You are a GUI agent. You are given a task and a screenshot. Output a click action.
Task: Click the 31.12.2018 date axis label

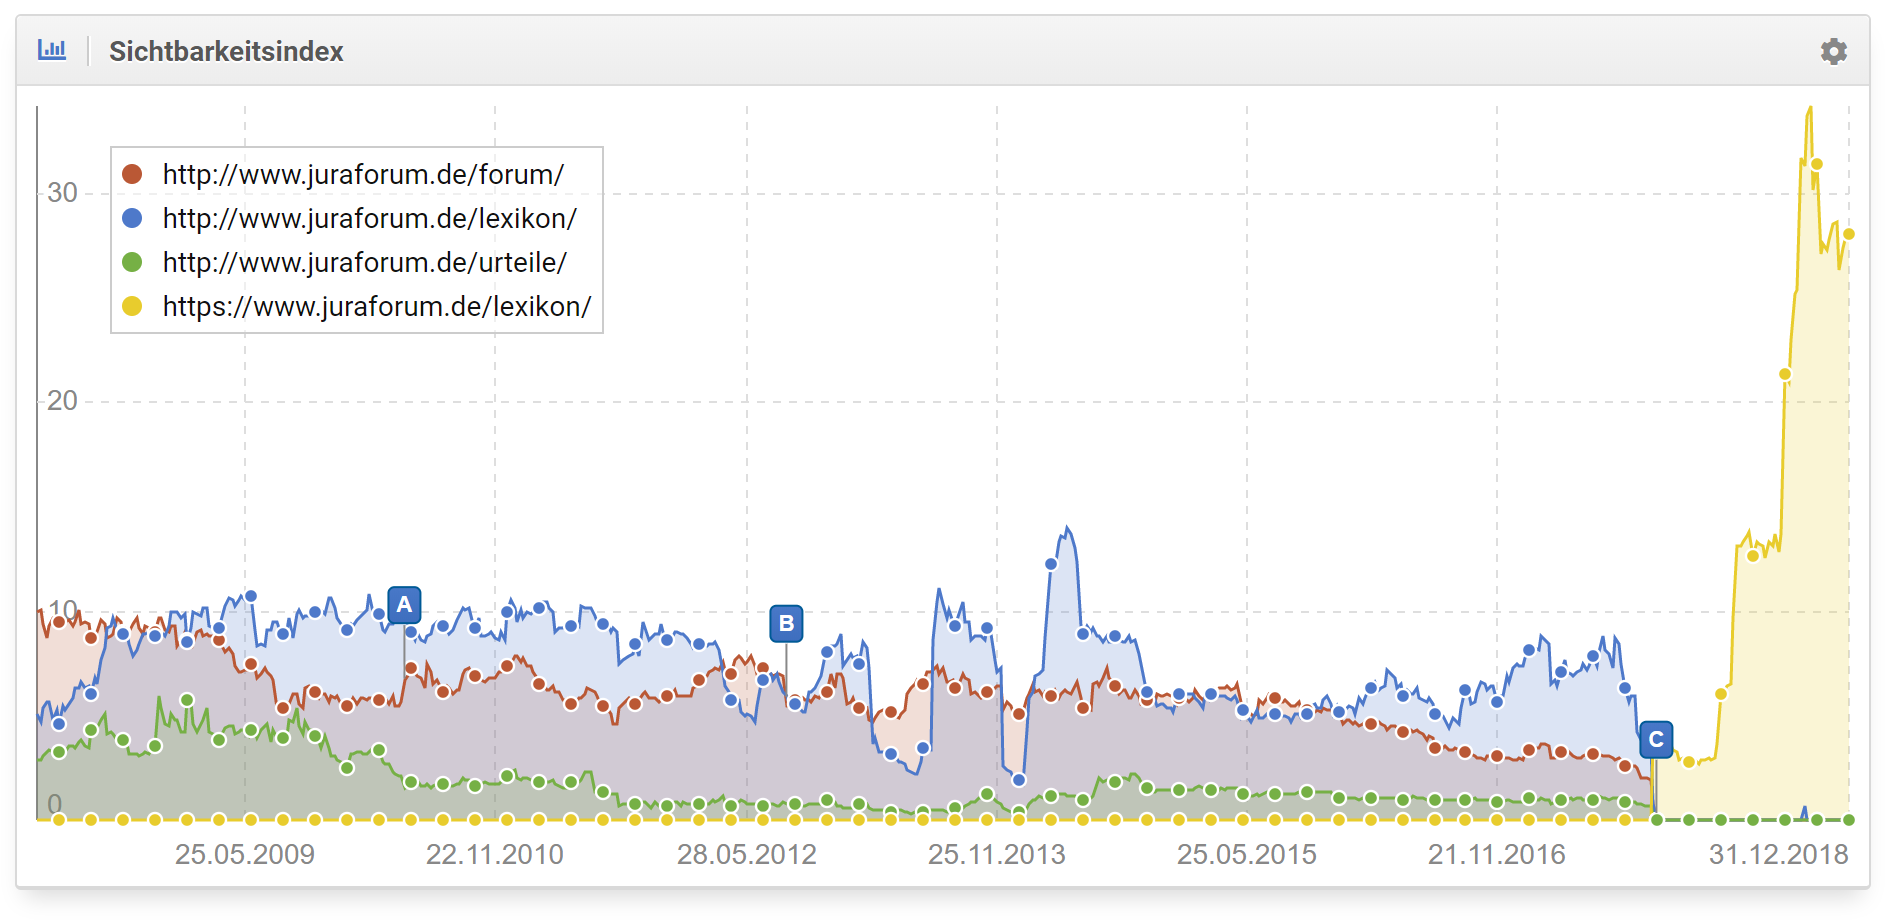tap(1778, 855)
